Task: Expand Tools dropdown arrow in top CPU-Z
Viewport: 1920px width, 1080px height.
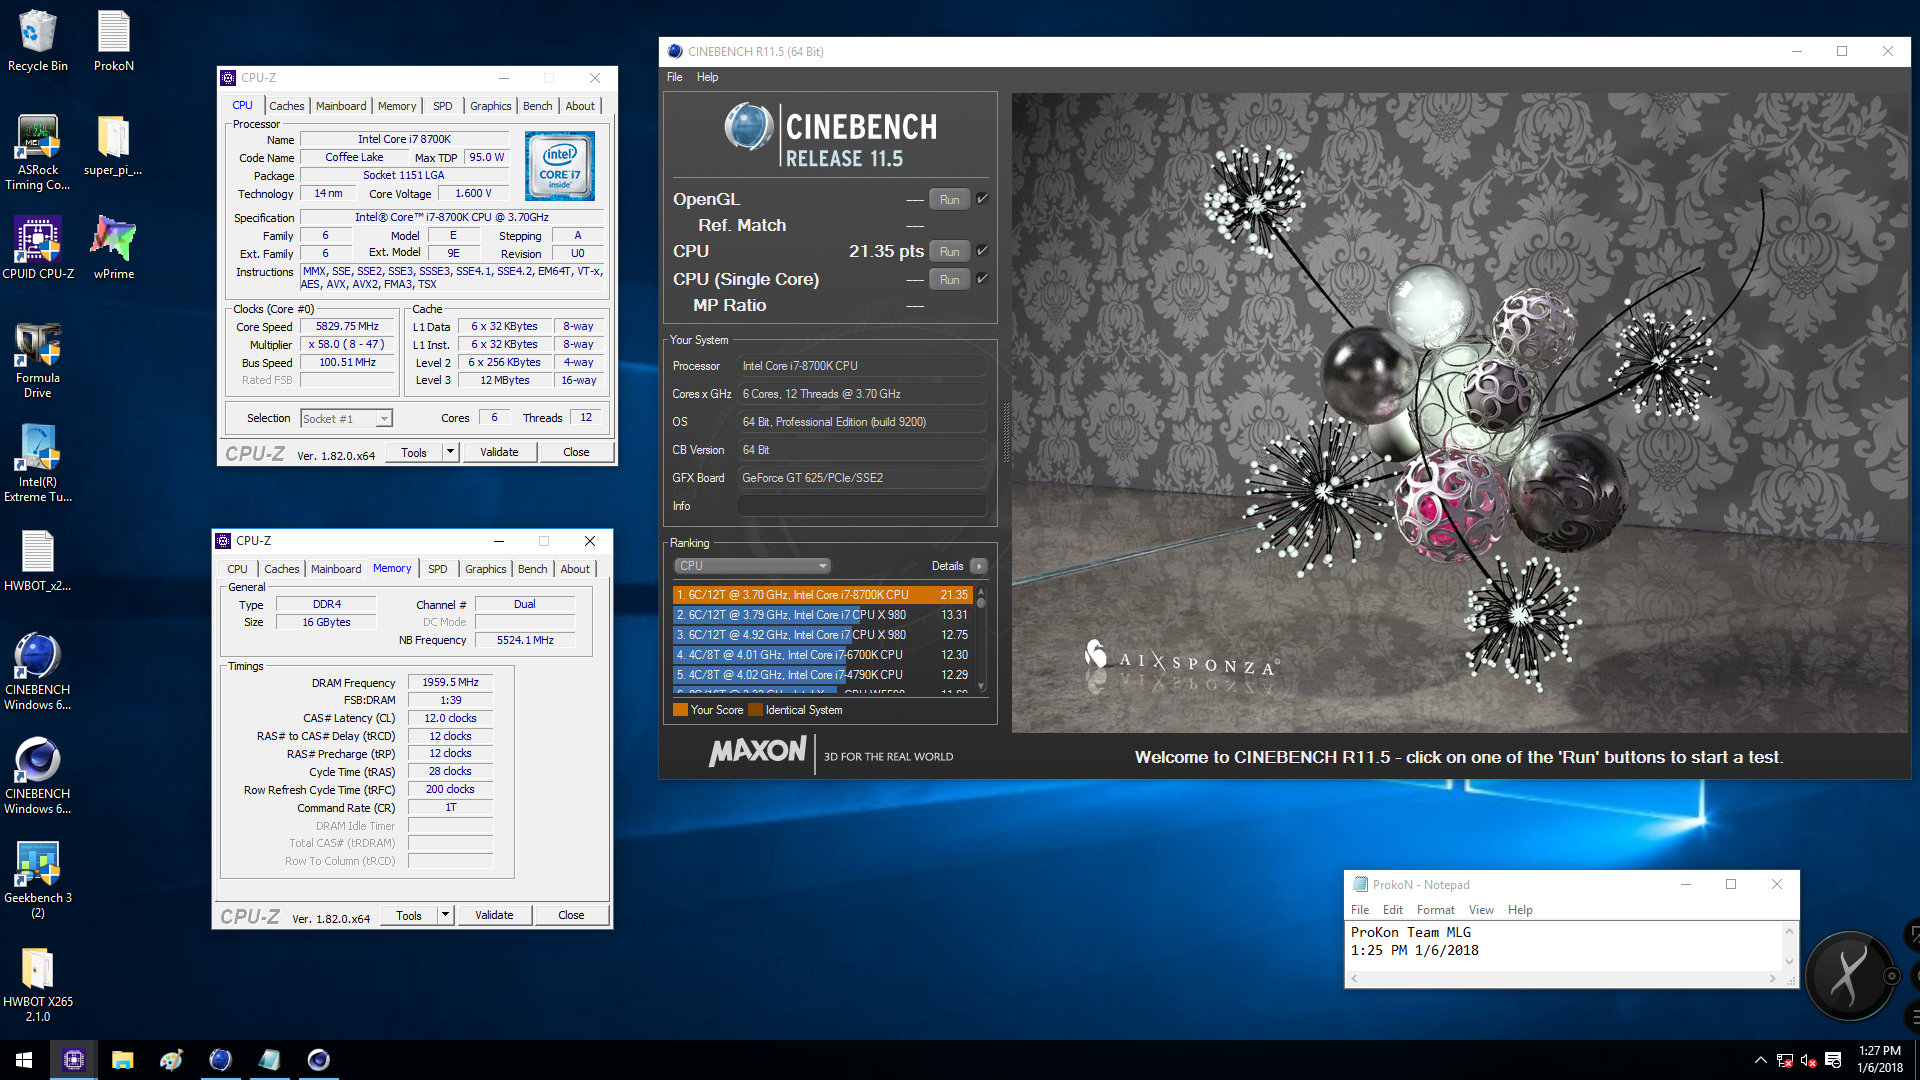Action: click(x=450, y=452)
